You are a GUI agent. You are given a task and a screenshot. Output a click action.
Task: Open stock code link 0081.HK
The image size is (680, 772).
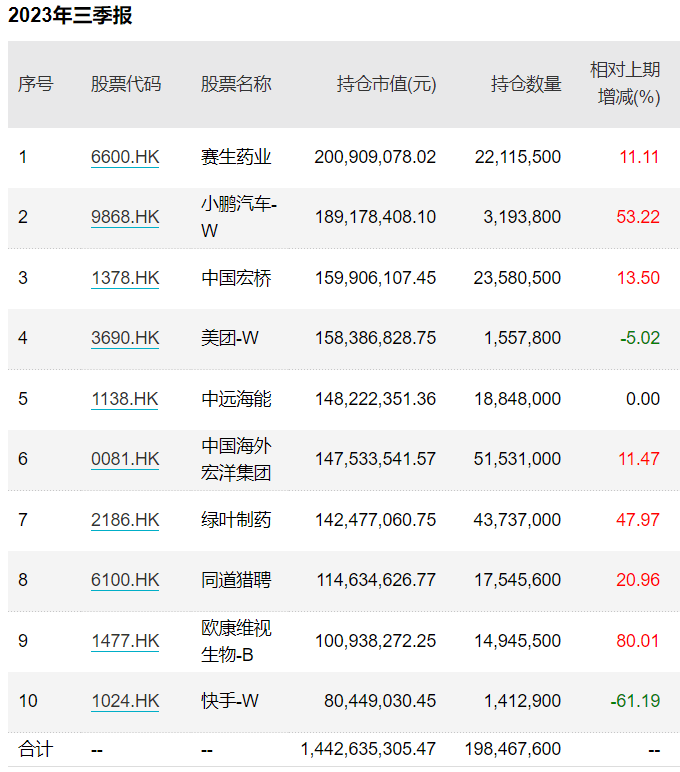tap(124, 459)
